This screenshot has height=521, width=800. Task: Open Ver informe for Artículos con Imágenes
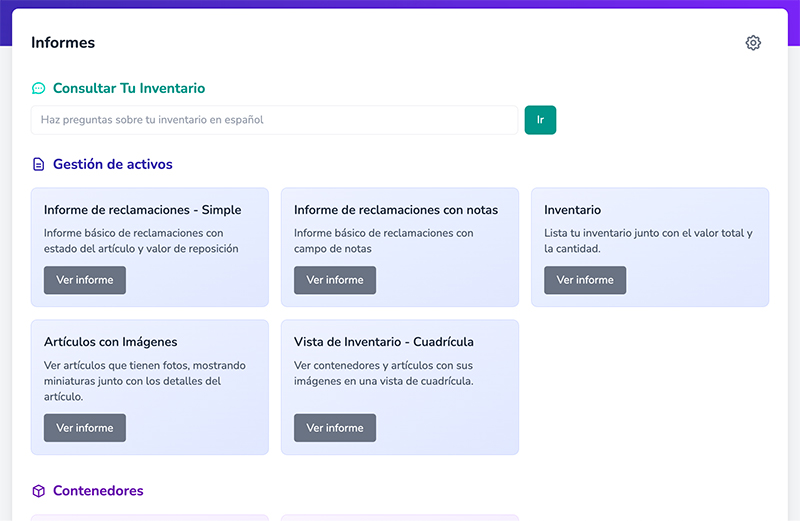(x=85, y=428)
